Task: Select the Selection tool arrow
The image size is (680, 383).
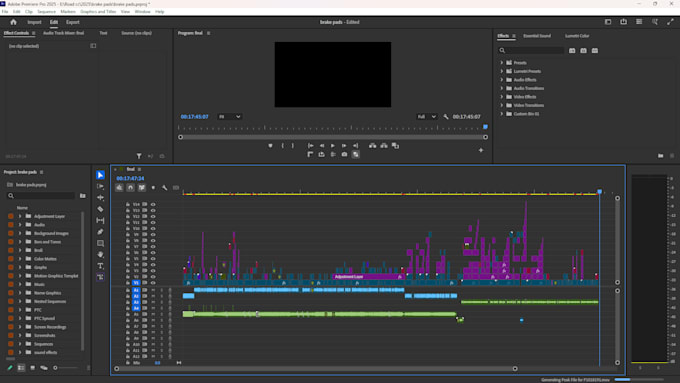Action: click(100, 175)
